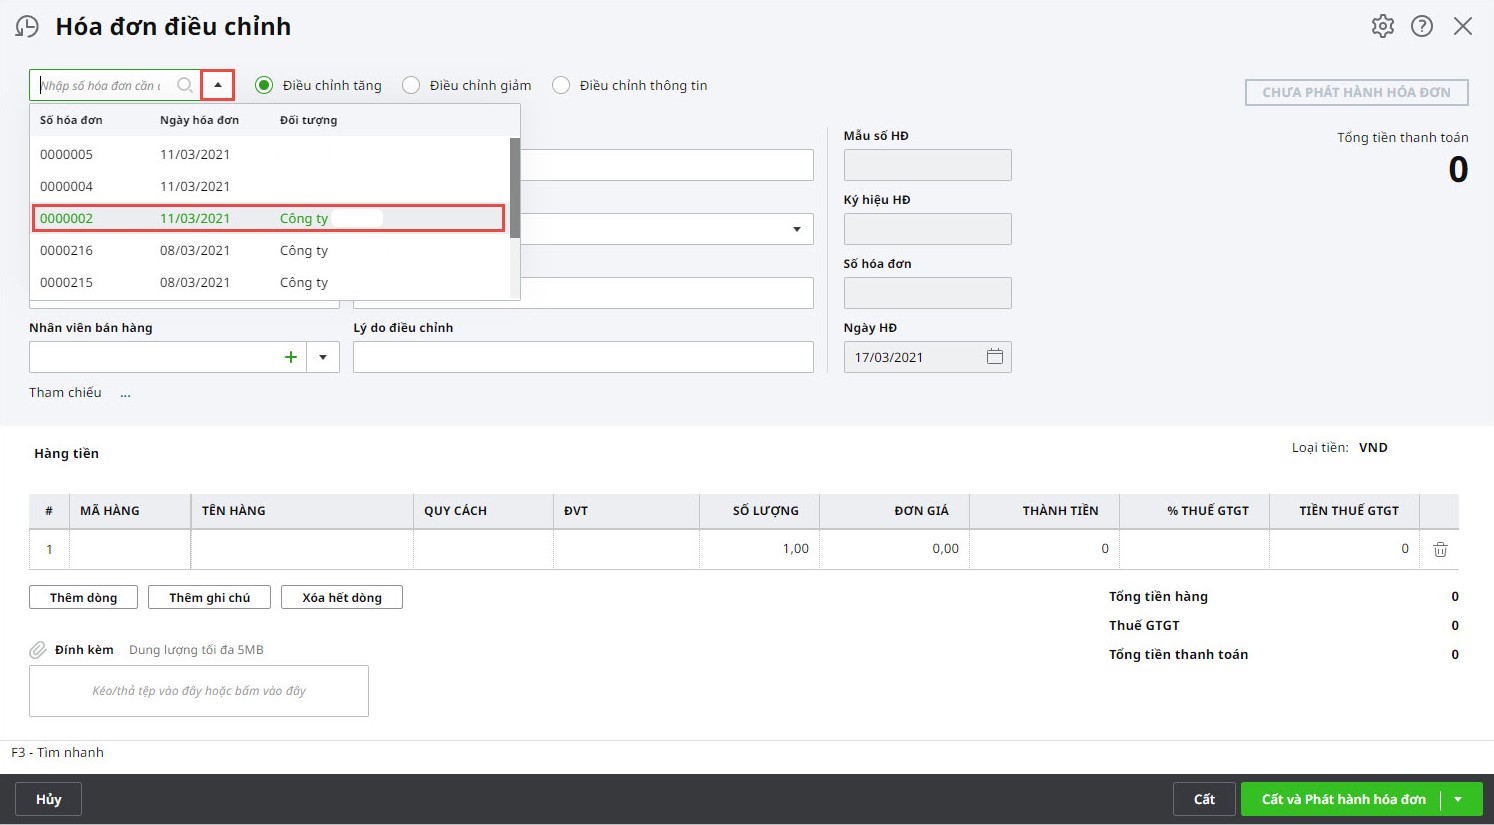Select Điều chỉnh thông tin radio option
1494x825 pixels.
[561, 85]
